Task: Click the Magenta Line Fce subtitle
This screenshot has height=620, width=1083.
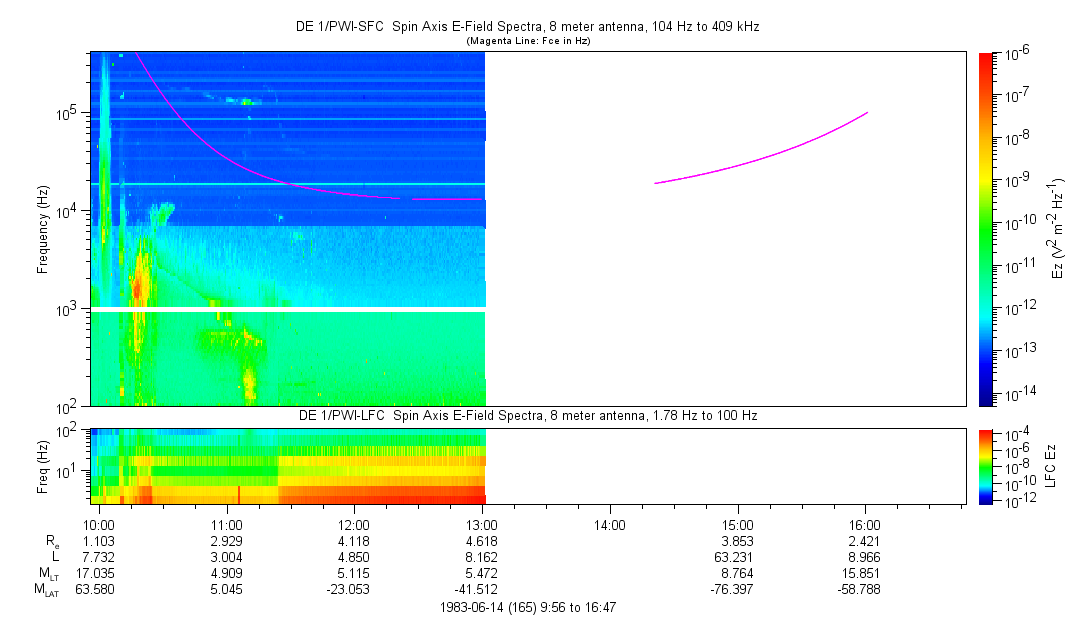Action: coord(528,41)
